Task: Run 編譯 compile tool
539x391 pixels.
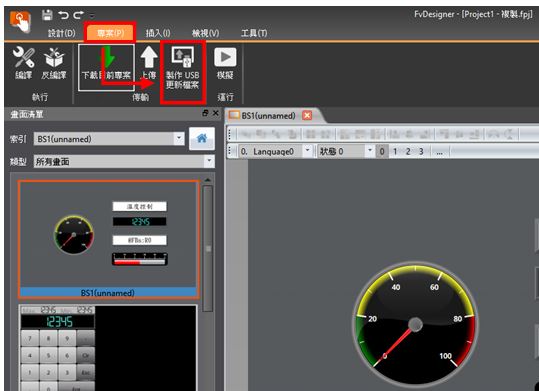Action: pos(24,63)
